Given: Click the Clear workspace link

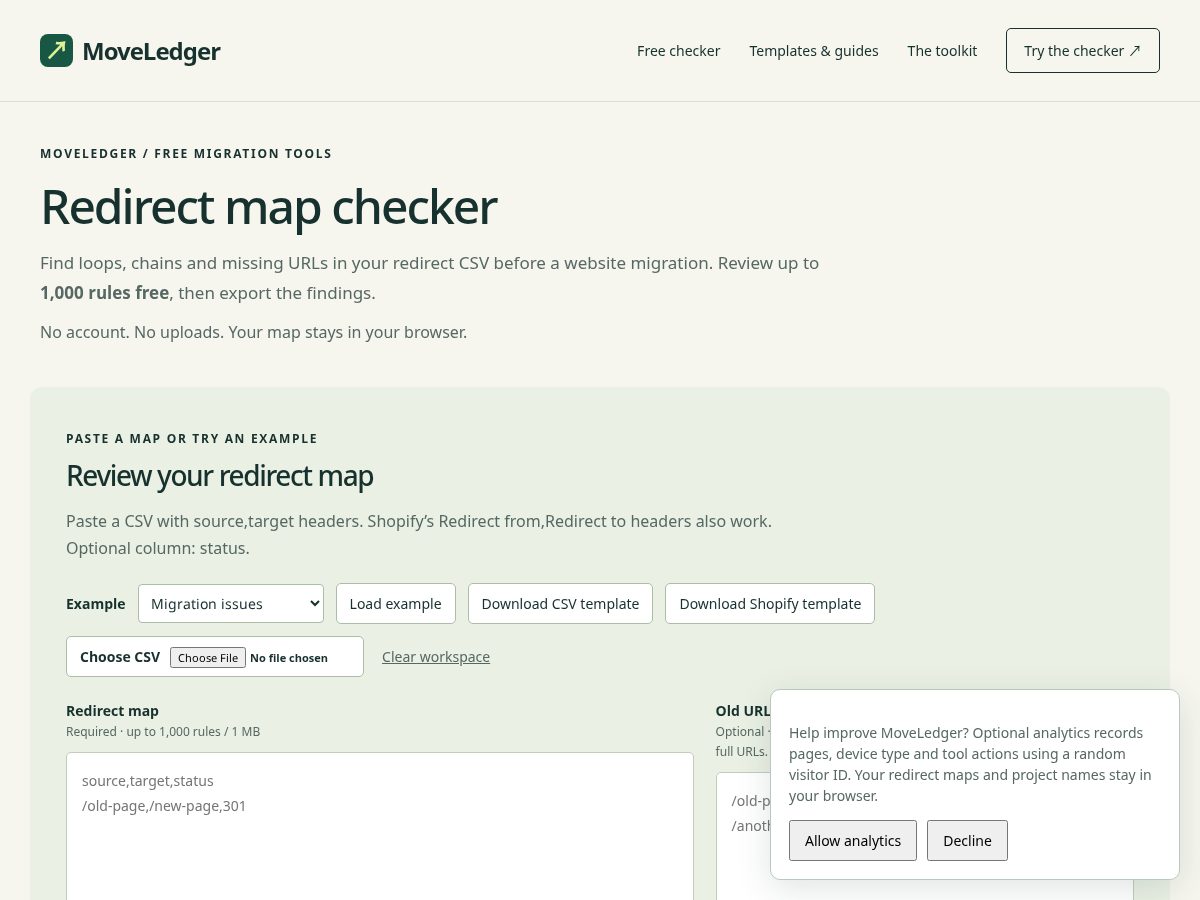Looking at the screenshot, I should point(436,657).
